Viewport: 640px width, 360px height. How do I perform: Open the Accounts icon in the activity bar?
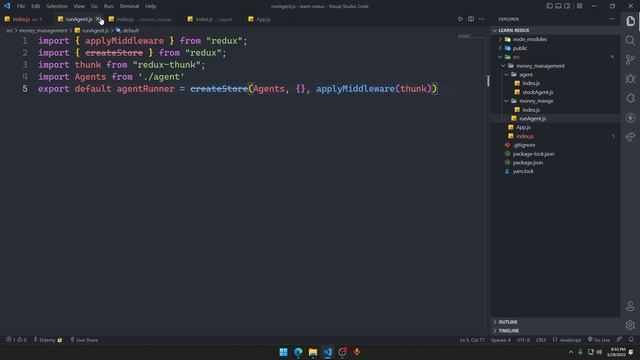[630, 306]
